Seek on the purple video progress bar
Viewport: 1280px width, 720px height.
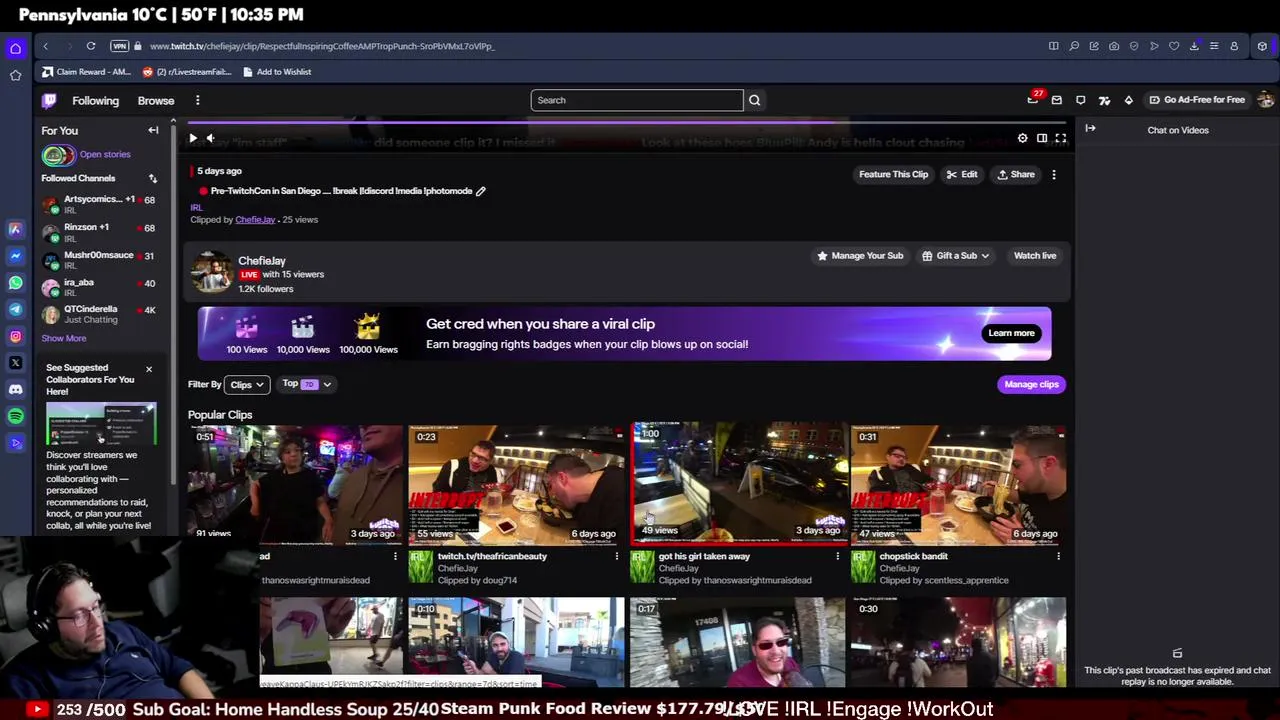pyautogui.click(x=627, y=123)
